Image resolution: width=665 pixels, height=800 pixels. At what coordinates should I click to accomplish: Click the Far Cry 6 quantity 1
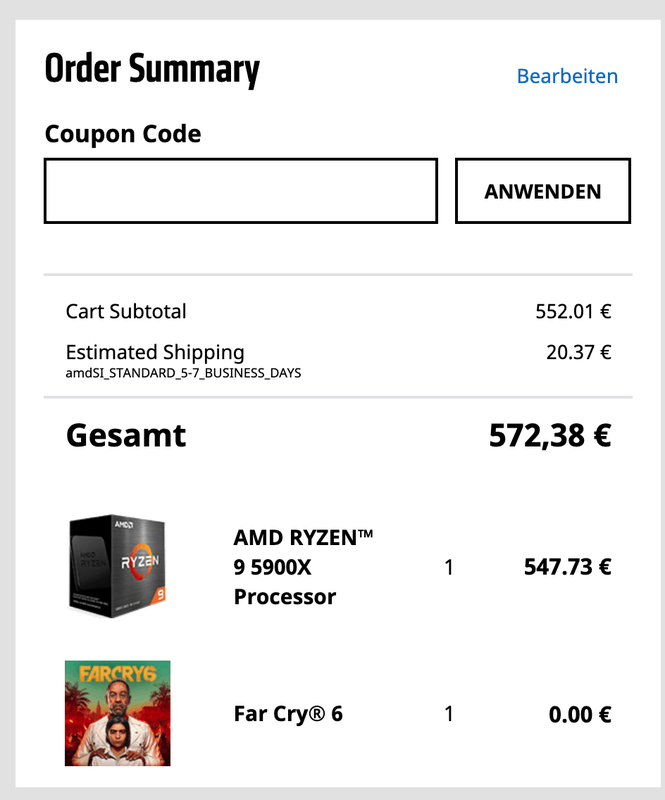point(449,714)
